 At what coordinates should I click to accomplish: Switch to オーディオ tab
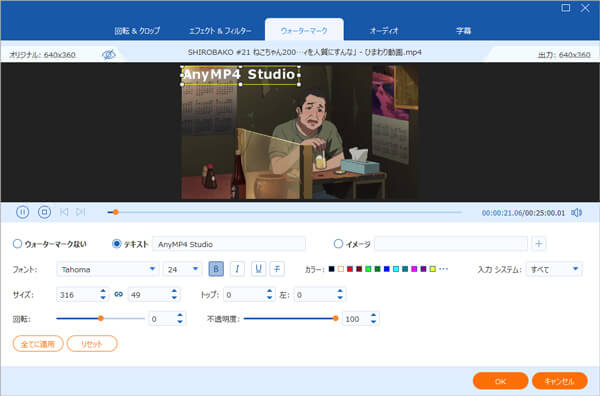[x=384, y=31]
